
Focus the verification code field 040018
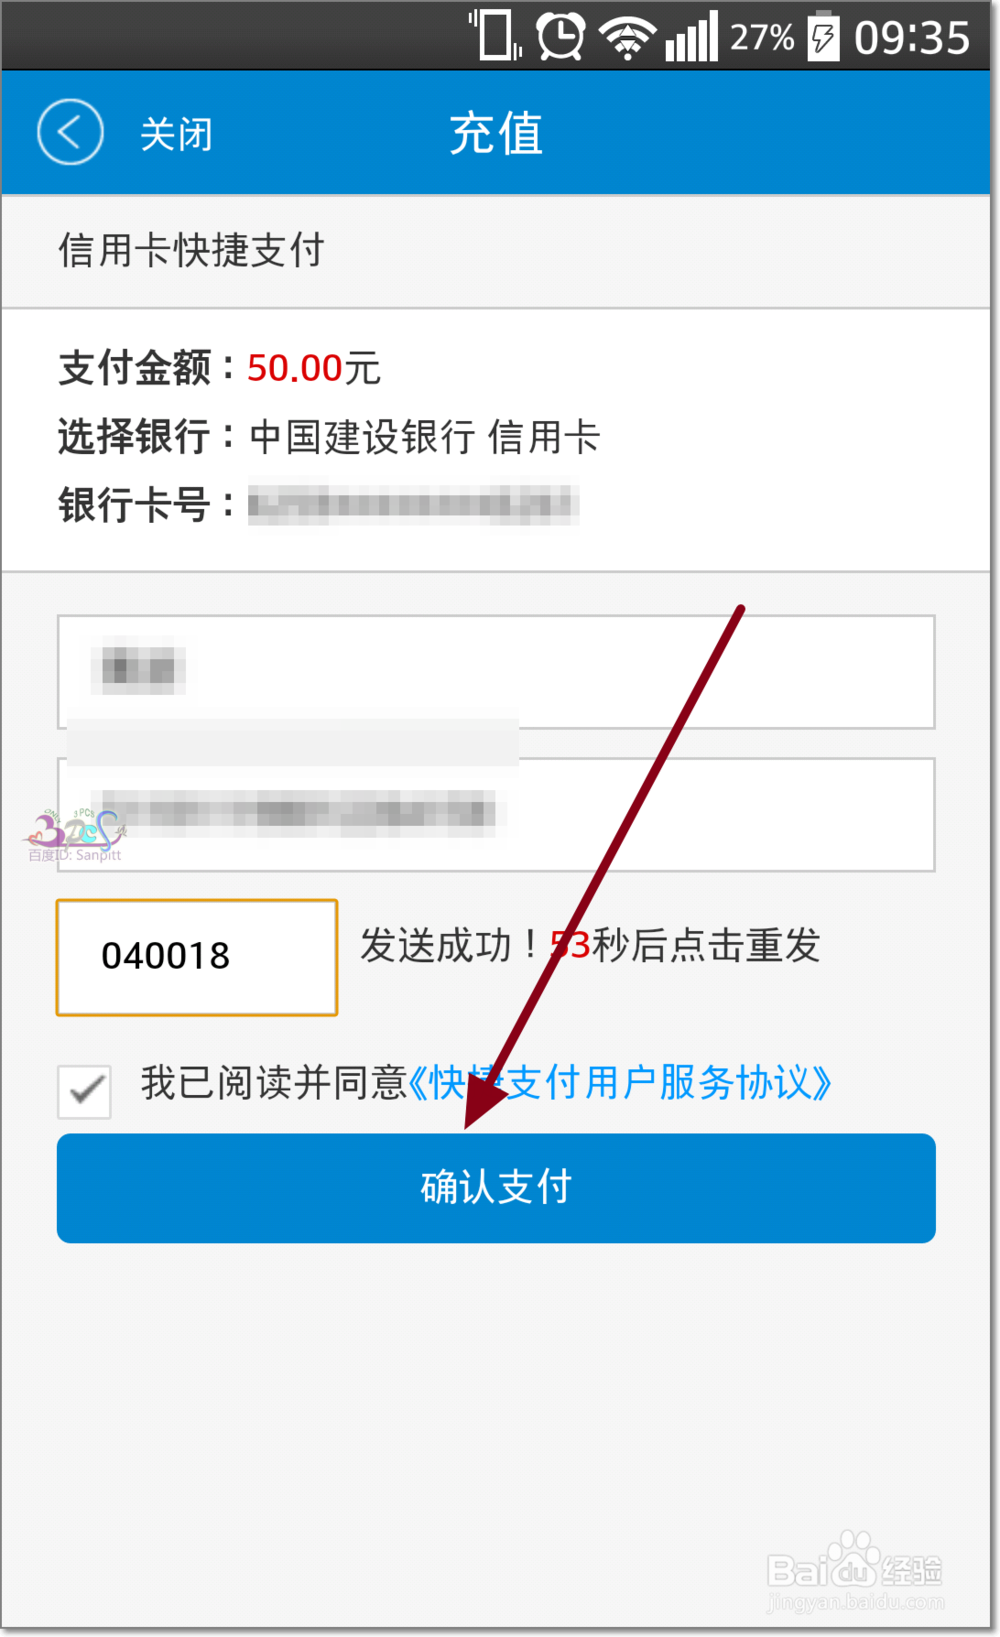[x=197, y=957]
